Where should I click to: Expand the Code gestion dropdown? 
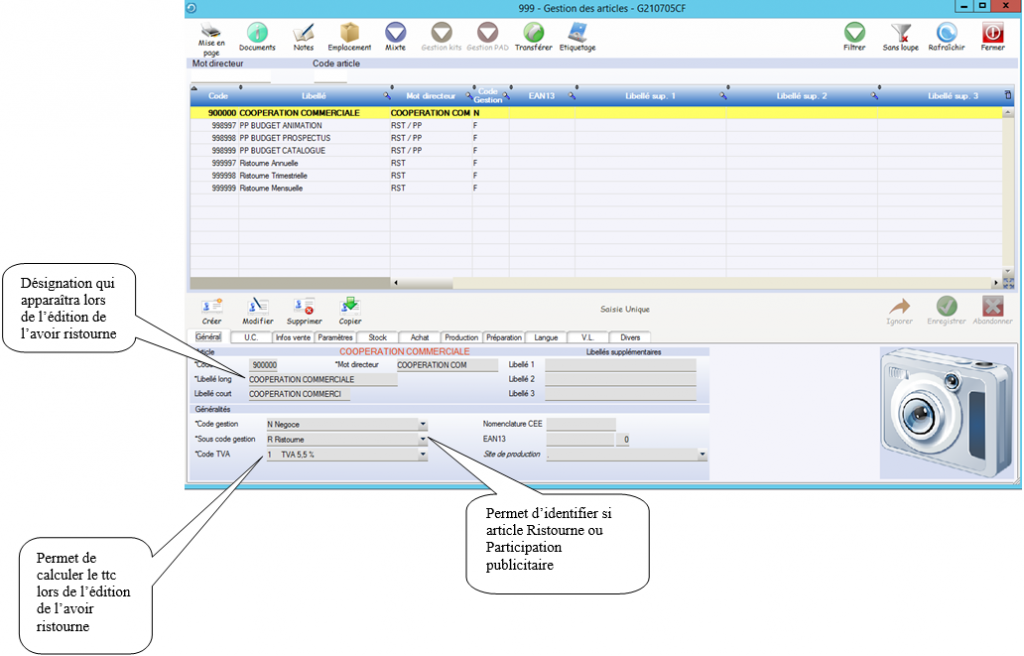[423, 424]
